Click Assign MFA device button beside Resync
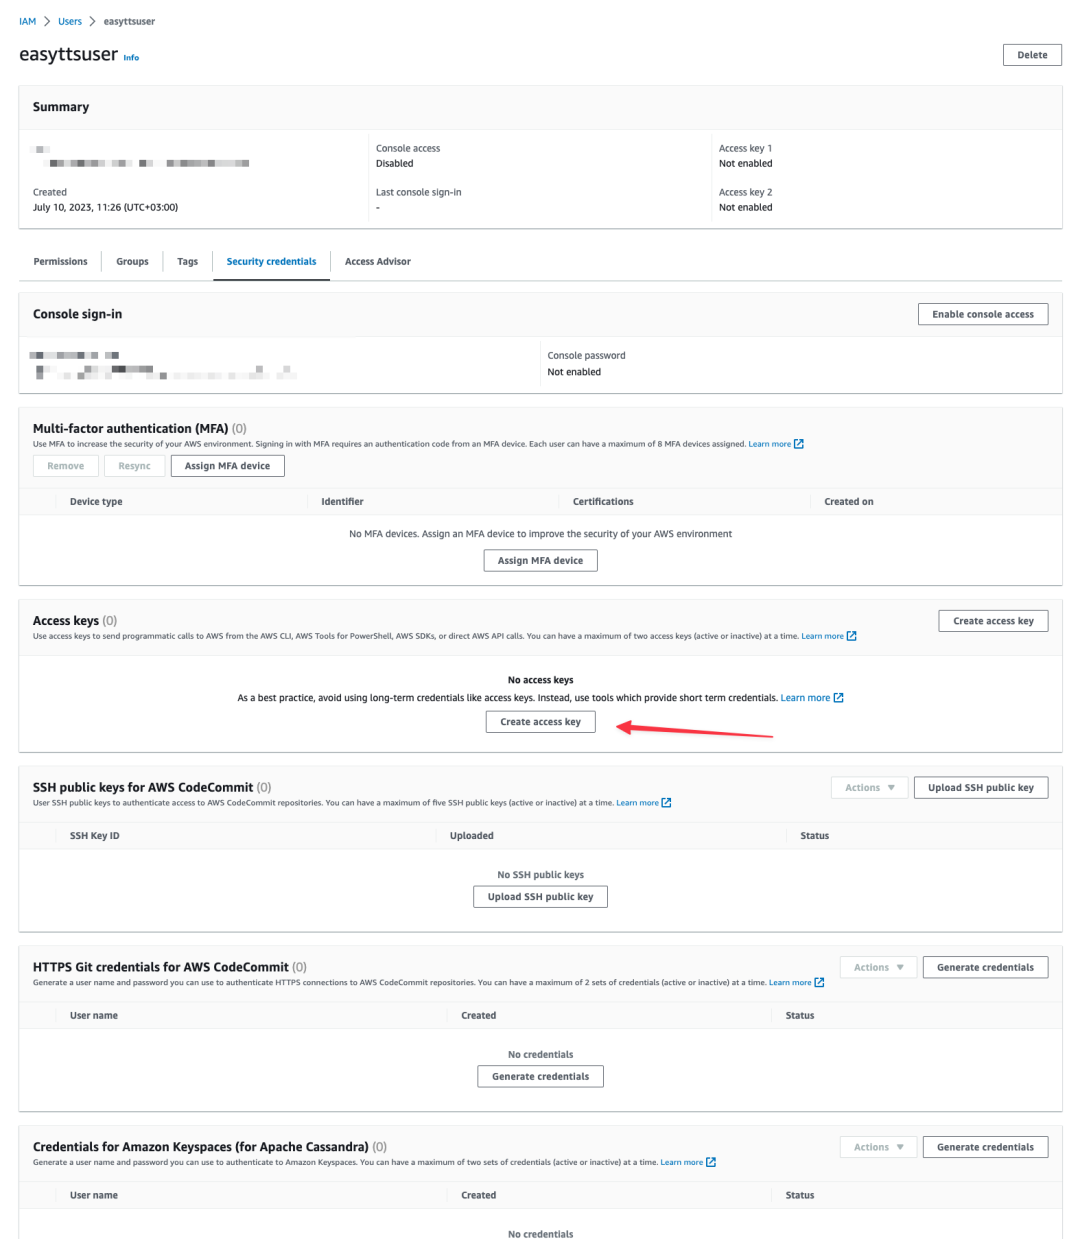This screenshot has width=1080, height=1239. tap(227, 466)
